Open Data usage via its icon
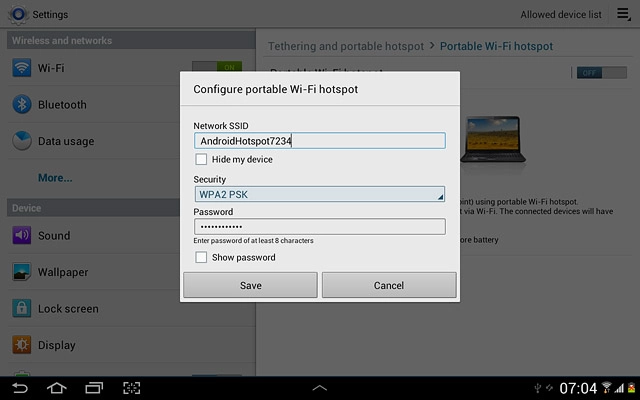 (22, 141)
